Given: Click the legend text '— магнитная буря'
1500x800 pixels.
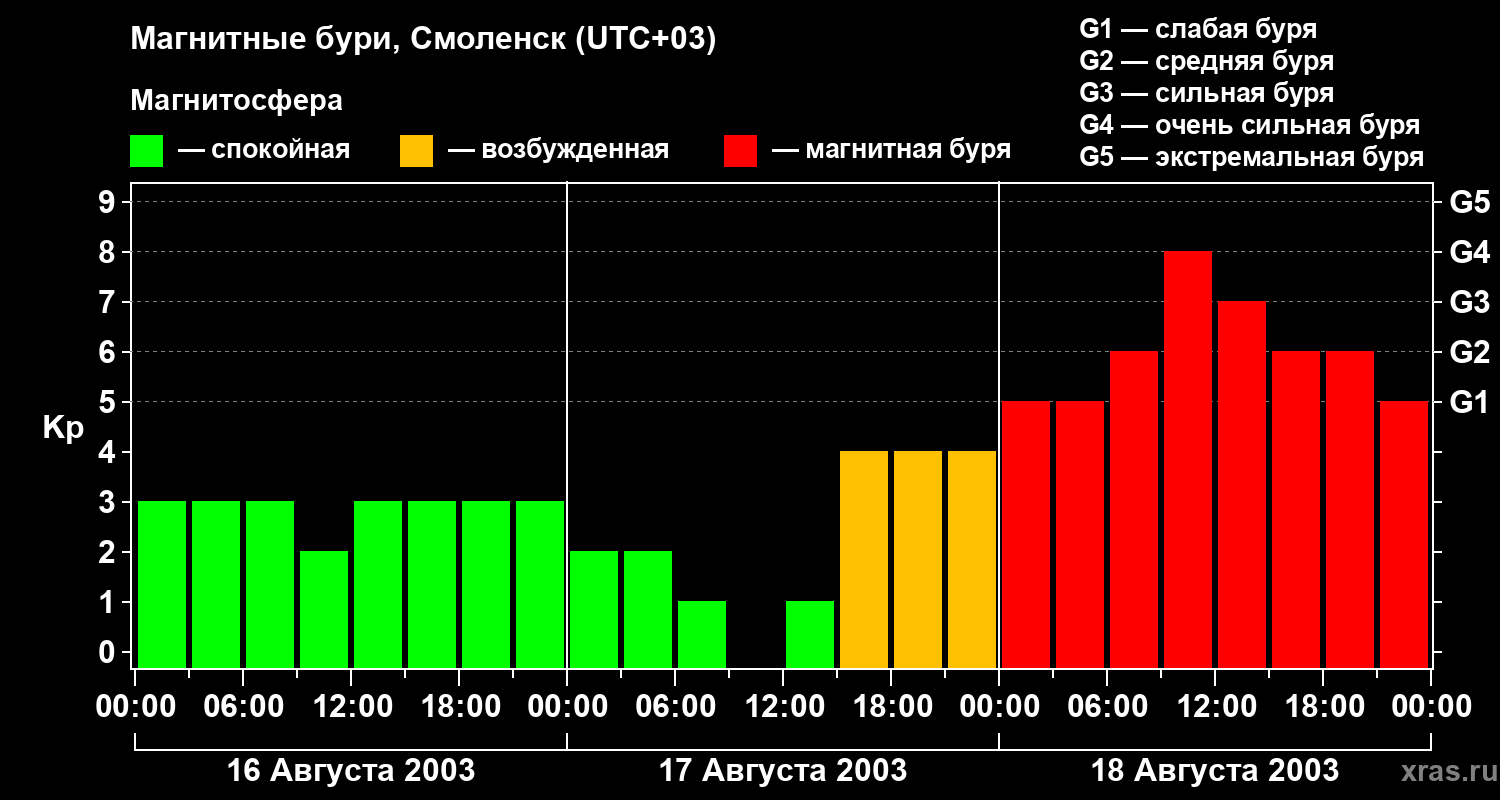Looking at the screenshot, I should (x=891, y=151).
